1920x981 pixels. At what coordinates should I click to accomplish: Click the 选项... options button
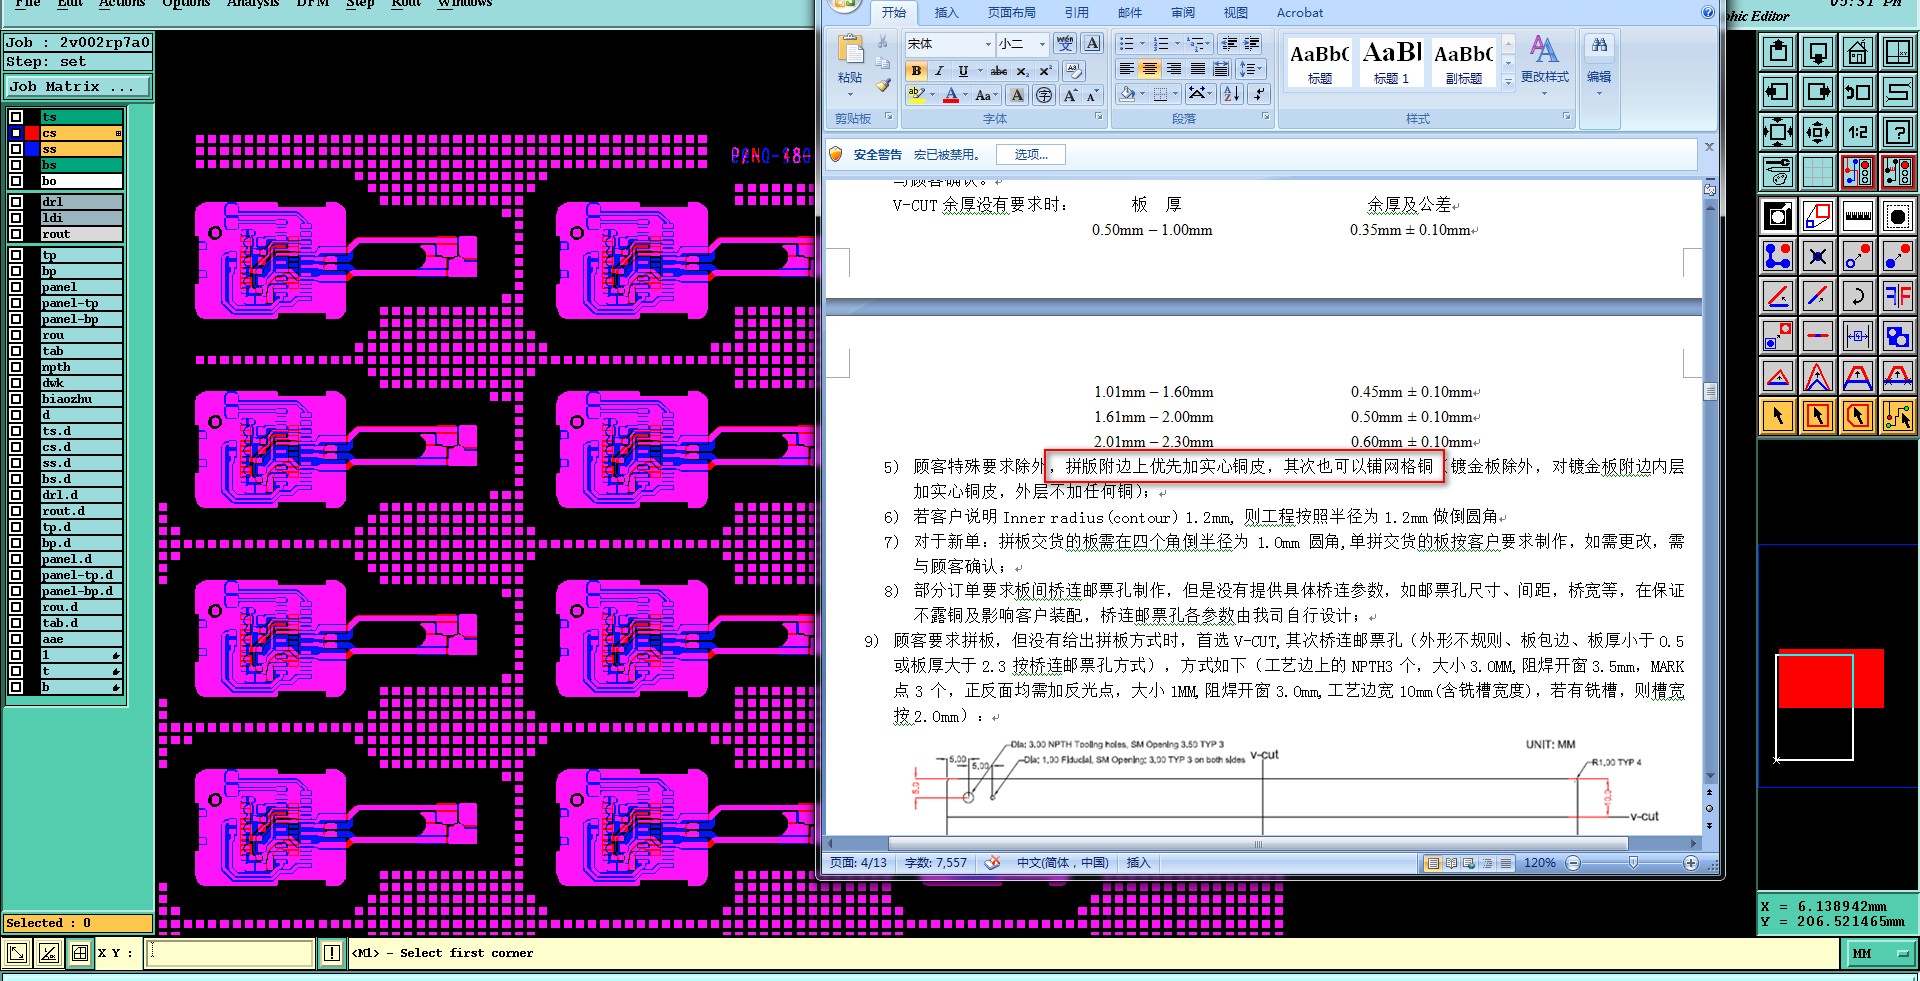pos(1031,155)
